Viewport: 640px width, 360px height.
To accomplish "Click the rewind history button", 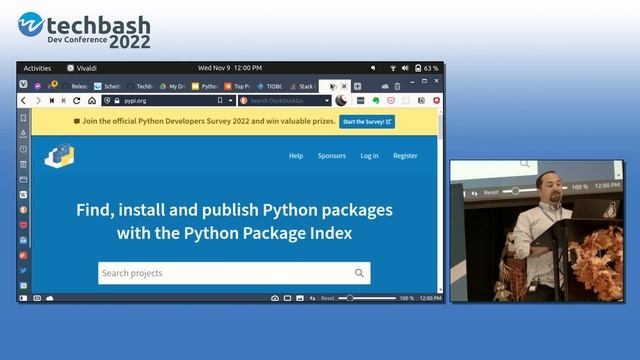I will pos(52,100).
